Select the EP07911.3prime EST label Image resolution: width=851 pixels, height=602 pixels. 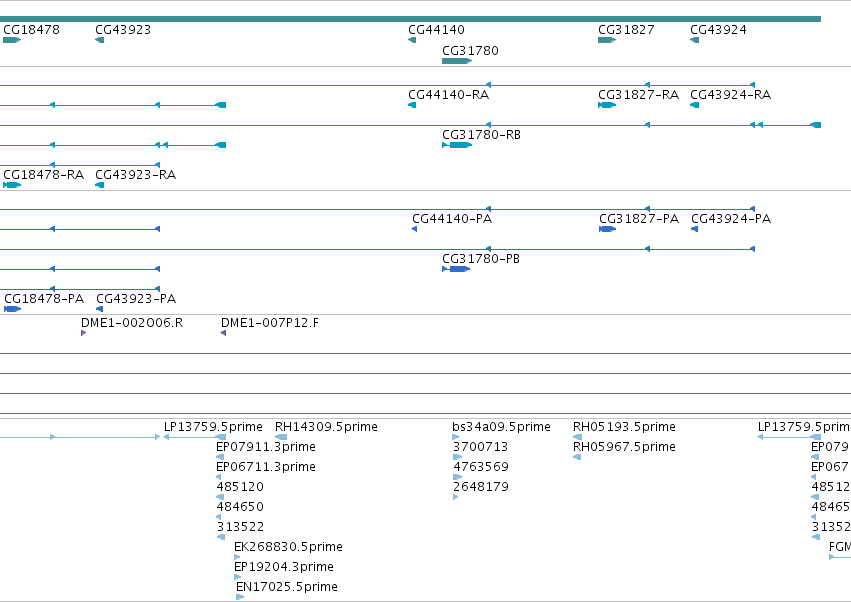[265, 447]
